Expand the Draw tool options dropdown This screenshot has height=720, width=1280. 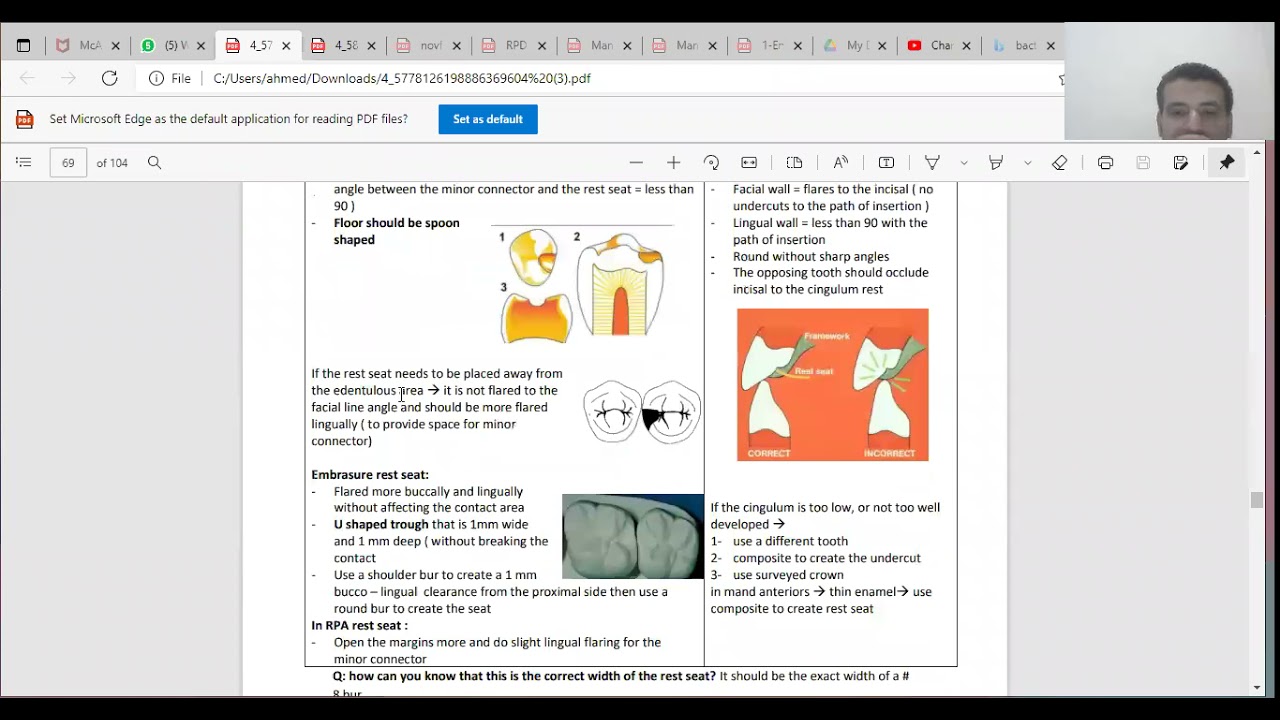point(964,163)
